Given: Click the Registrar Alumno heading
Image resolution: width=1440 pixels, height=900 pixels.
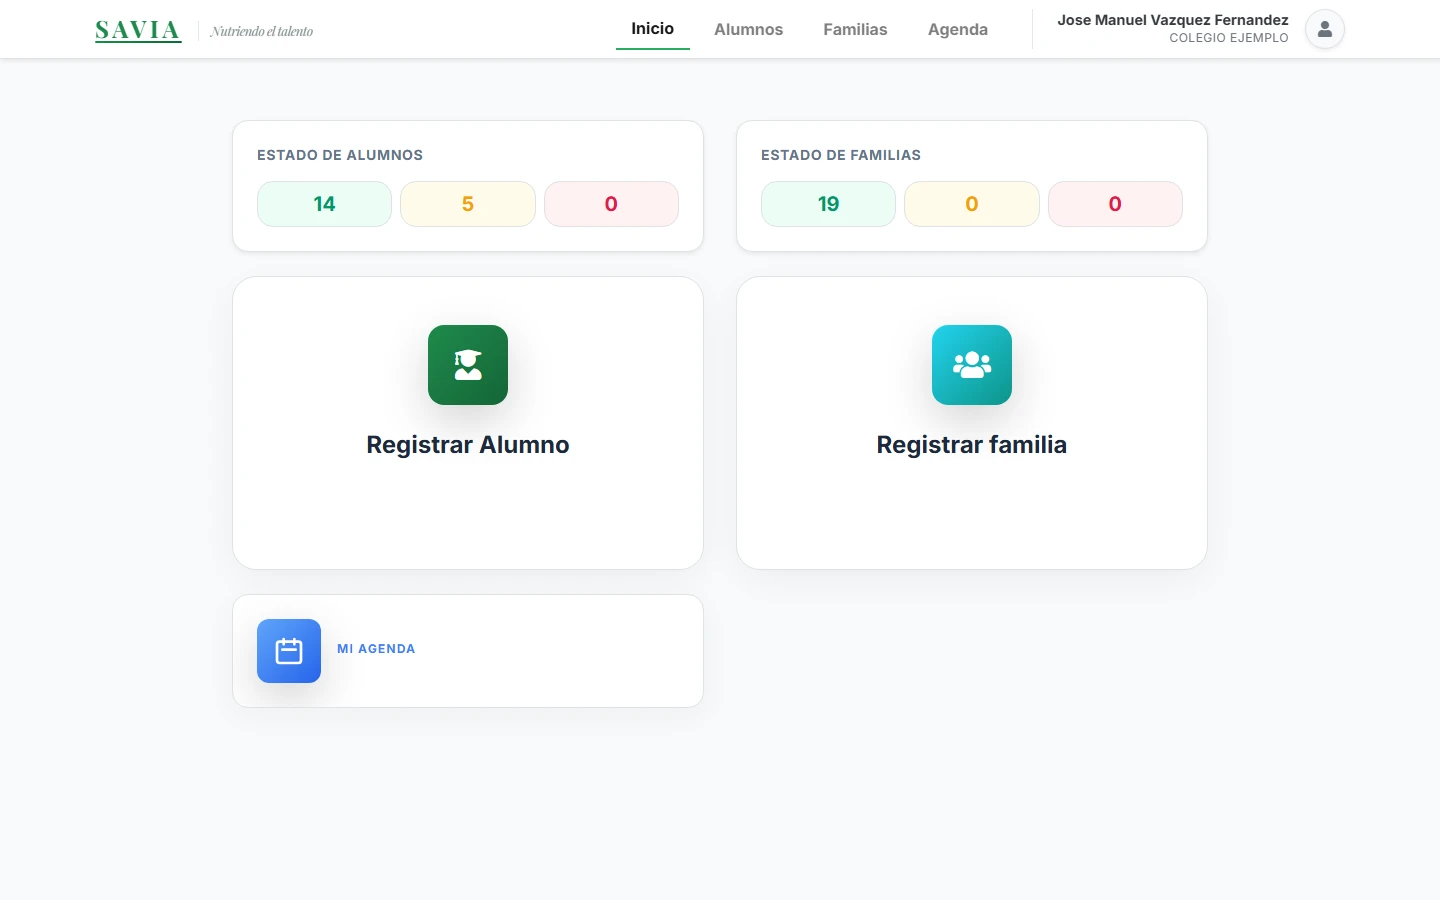Looking at the screenshot, I should pos(468,445).
